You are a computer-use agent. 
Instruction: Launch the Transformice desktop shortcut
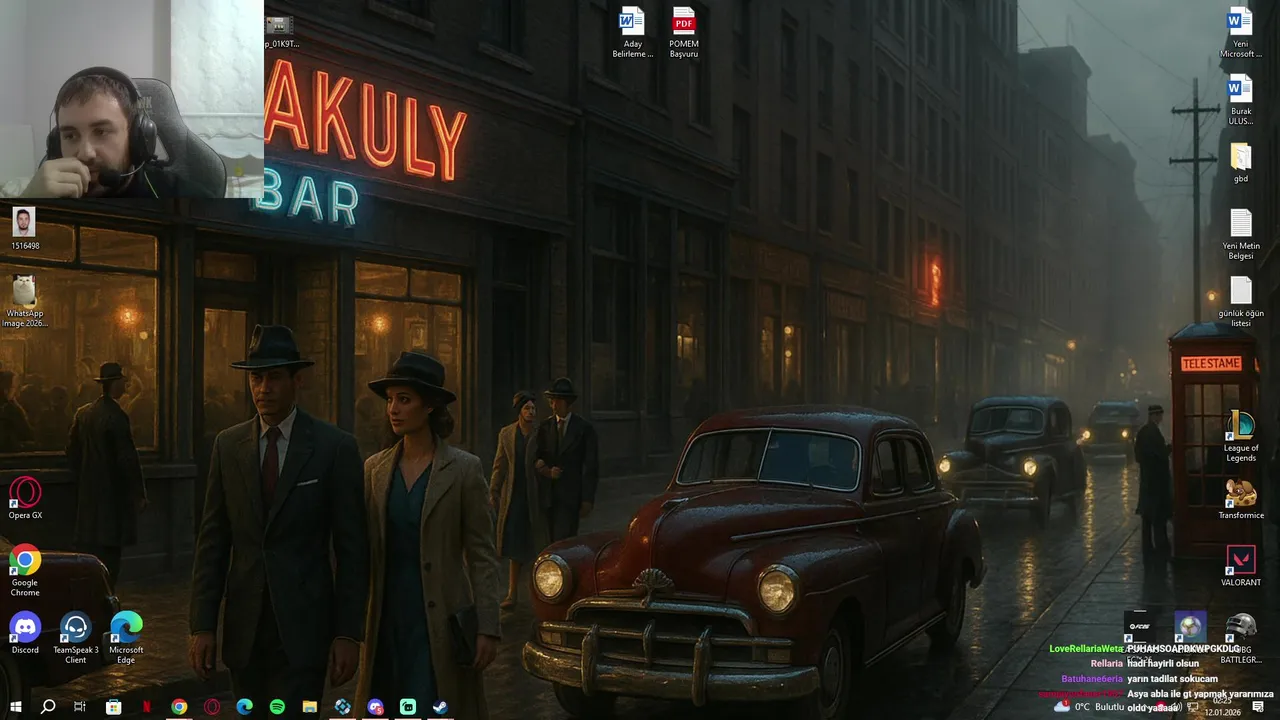[1240, 499]
